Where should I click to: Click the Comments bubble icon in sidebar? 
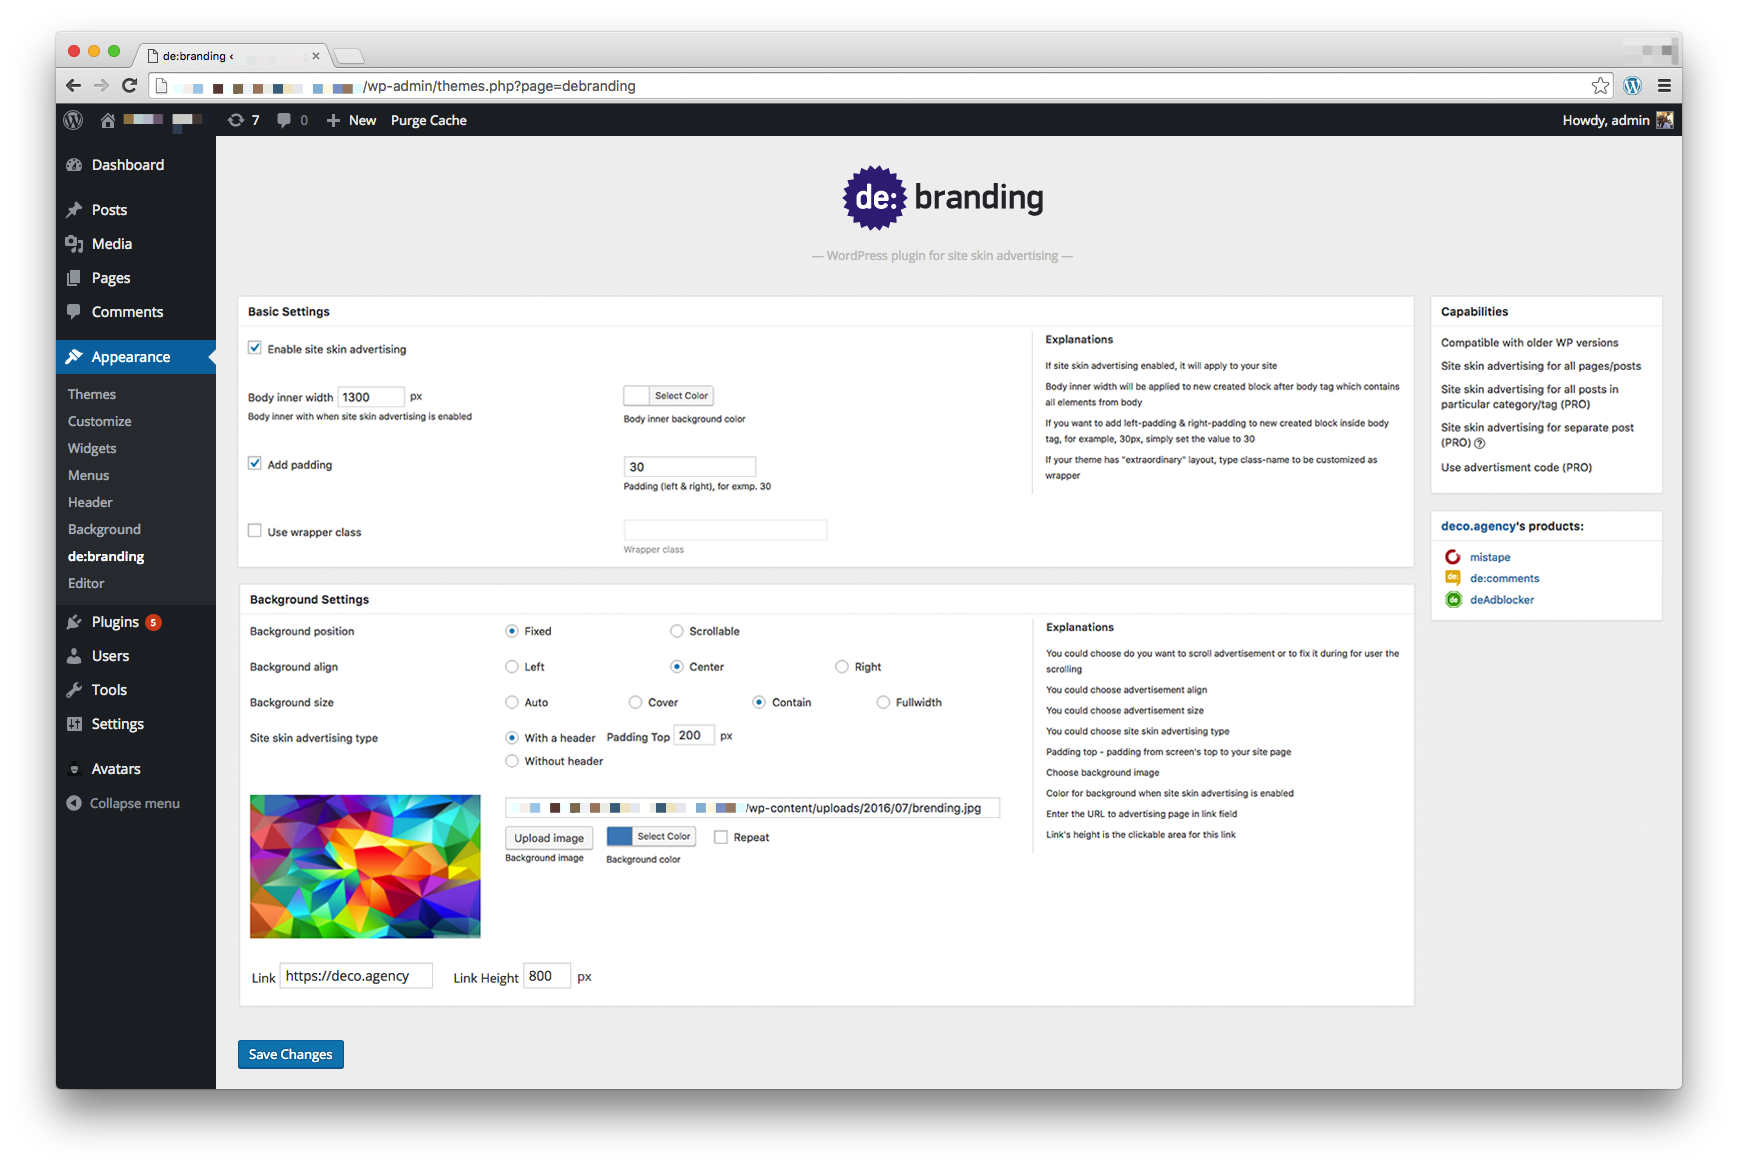tap(74, 311)
